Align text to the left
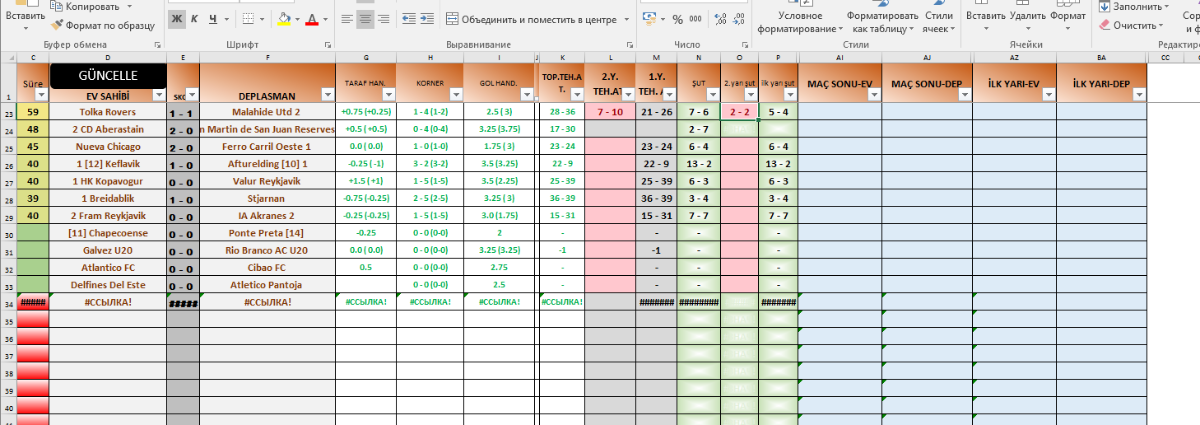The image size is (1200, 425). pos(346,19)
